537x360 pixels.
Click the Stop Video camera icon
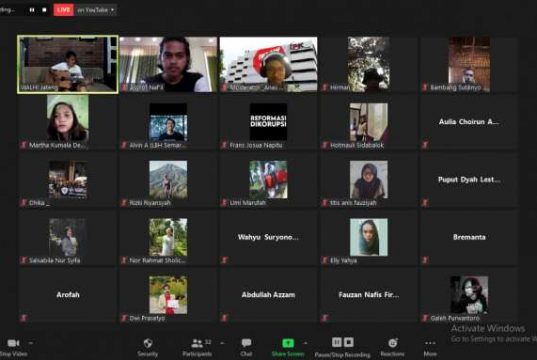13,343
